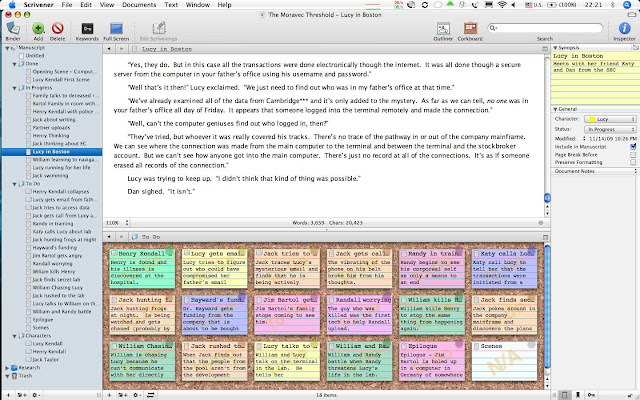Select 'Epilogue' in the binder
This screenshot has height=400, width=640.
click(x=42, y=320)
